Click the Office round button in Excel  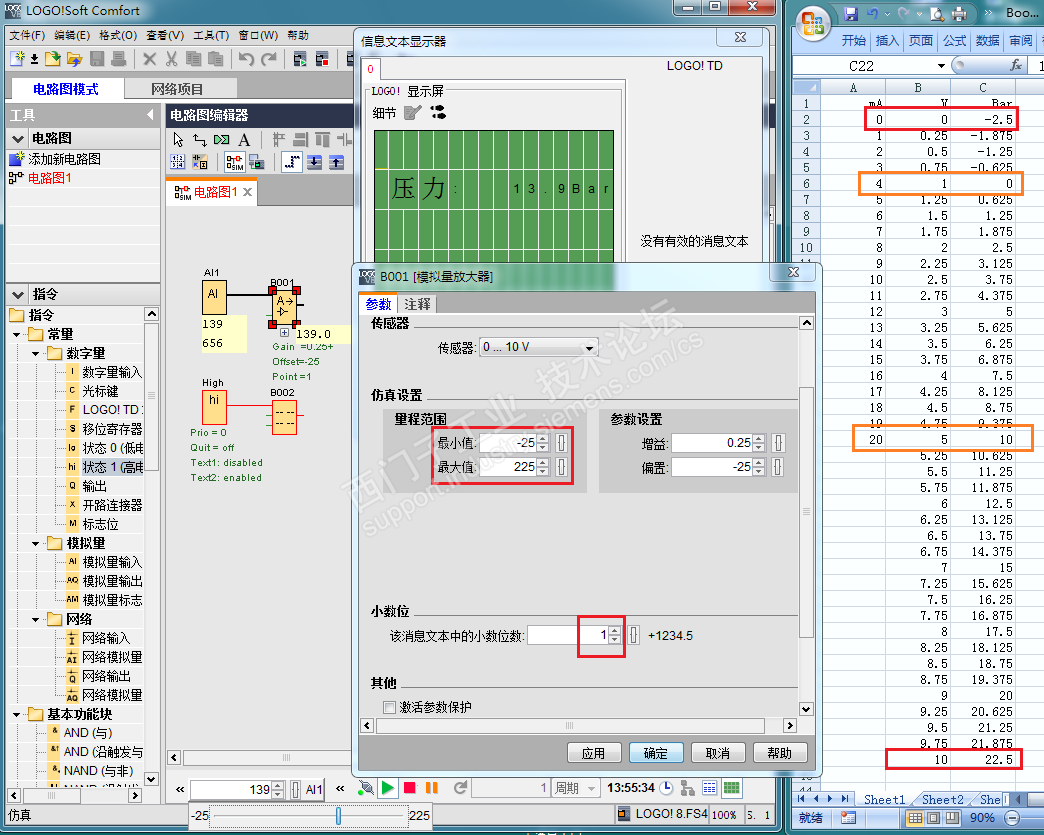pyautogui.click(x=813, y=23)
